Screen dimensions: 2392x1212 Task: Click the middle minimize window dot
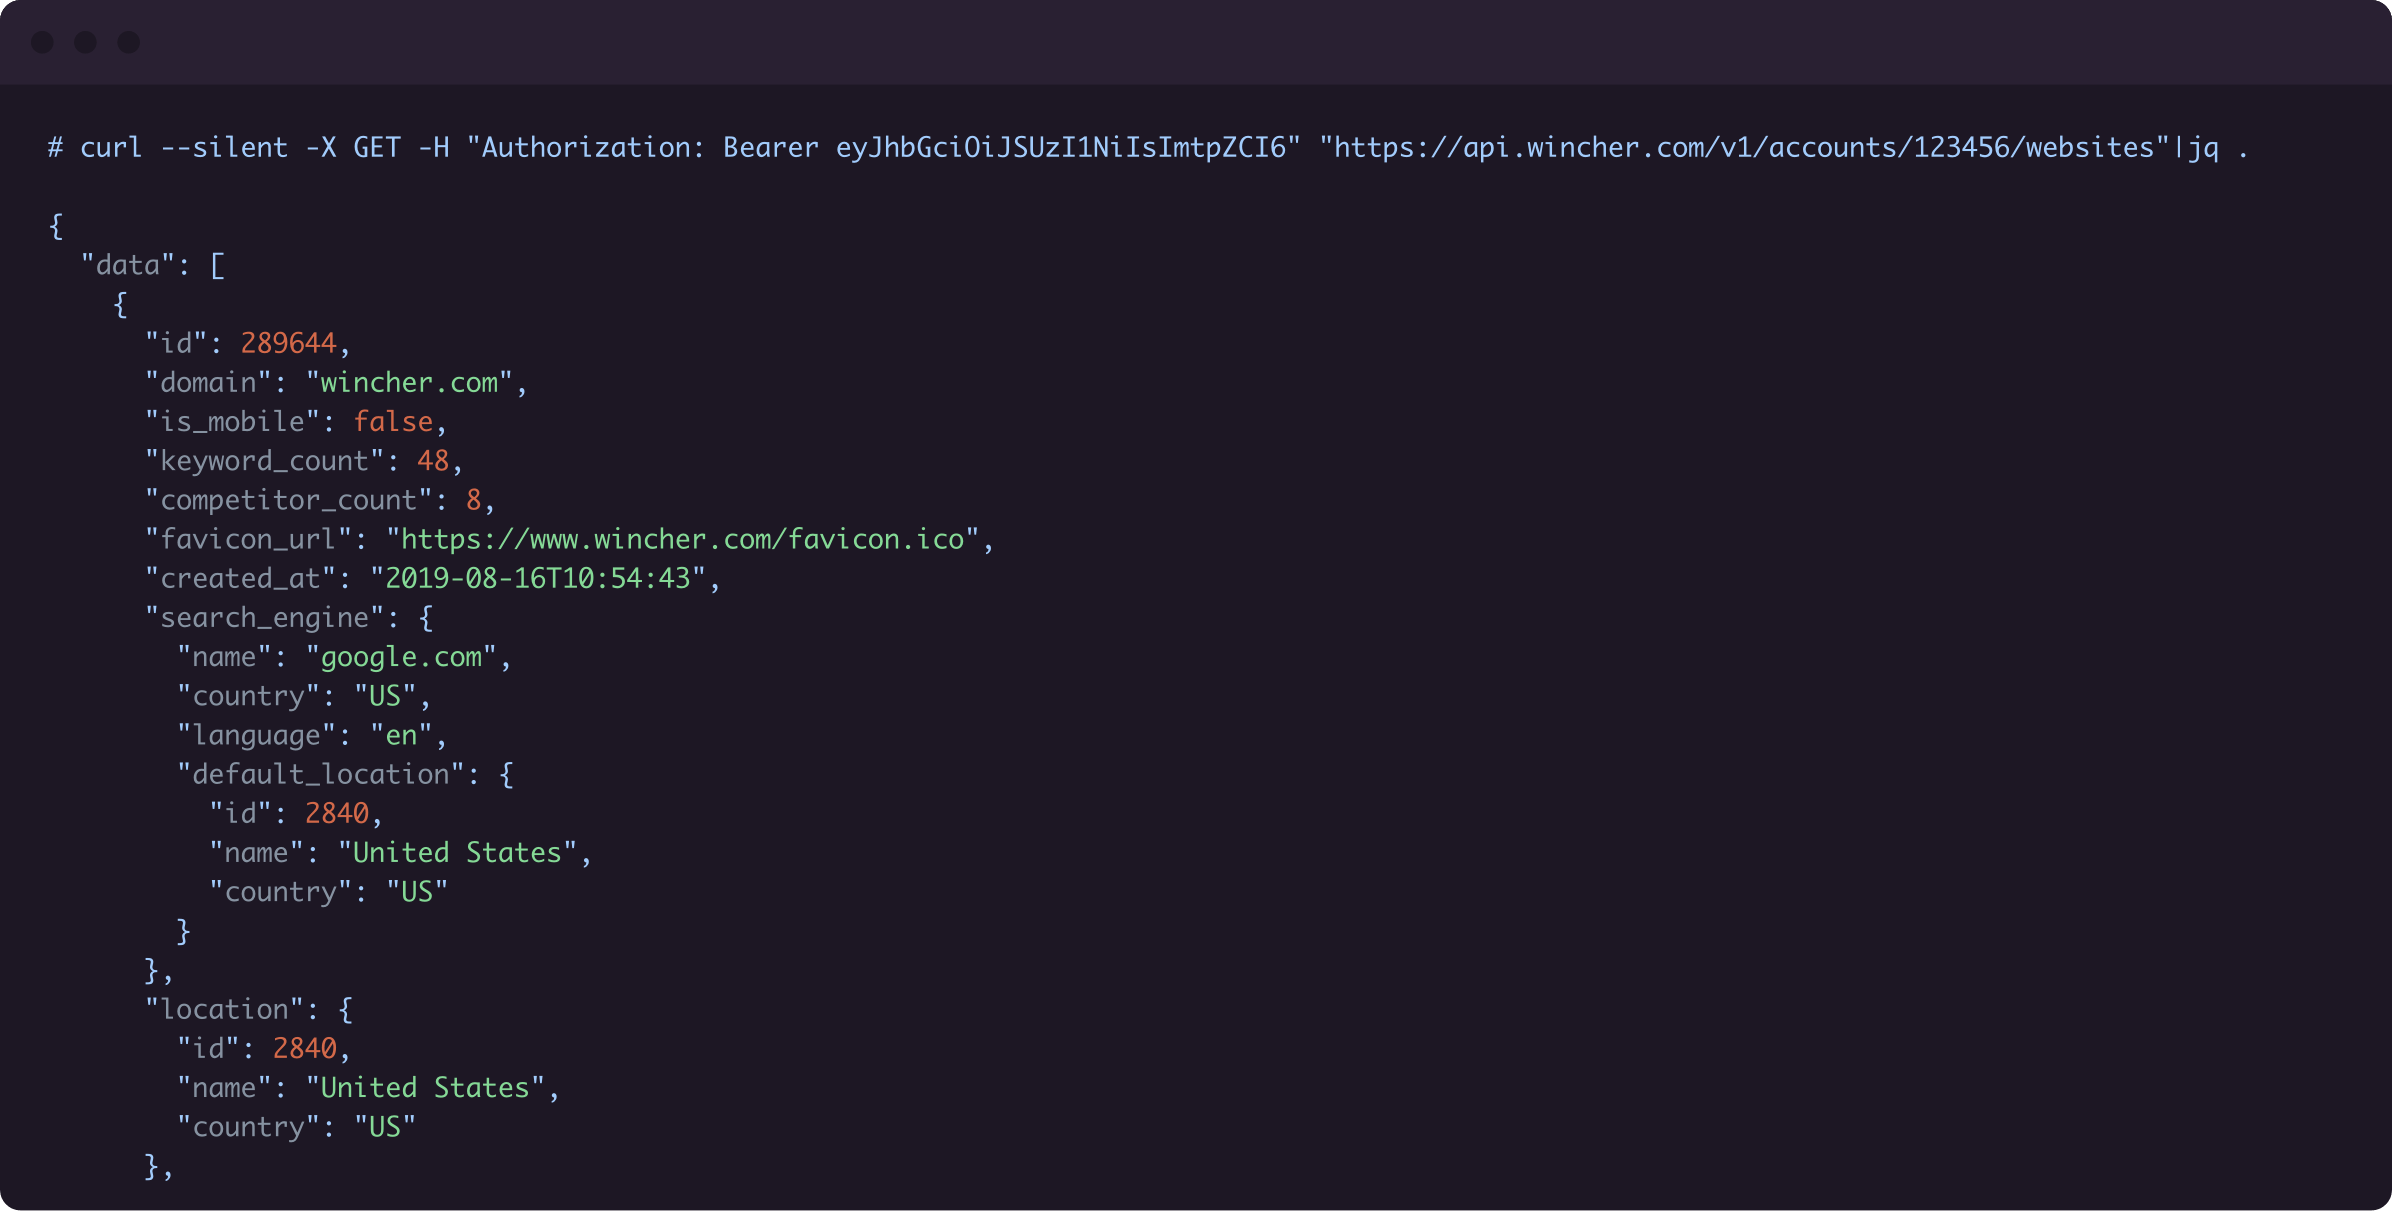tap(86, 42)
